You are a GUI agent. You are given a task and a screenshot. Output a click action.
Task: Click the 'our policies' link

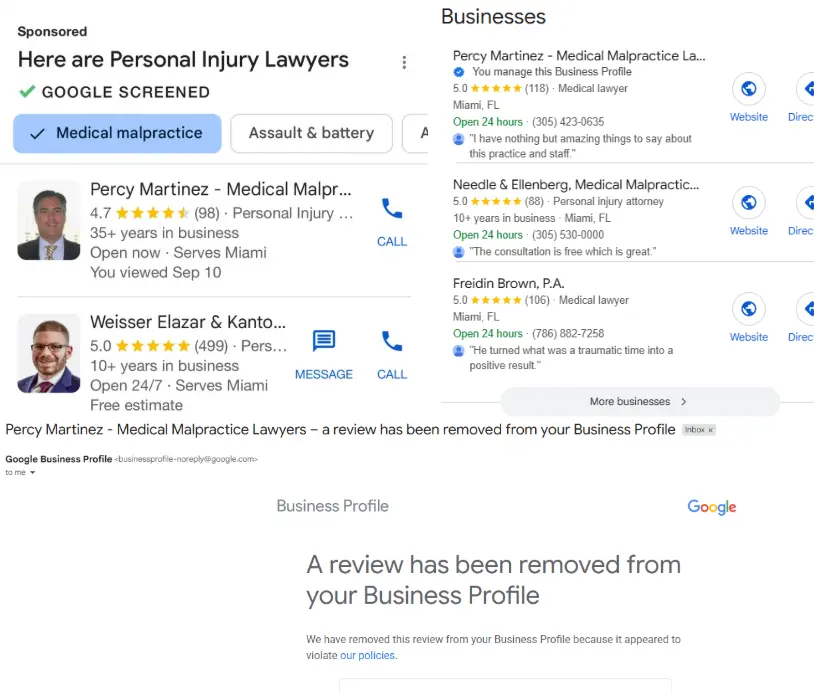(367, 656)
